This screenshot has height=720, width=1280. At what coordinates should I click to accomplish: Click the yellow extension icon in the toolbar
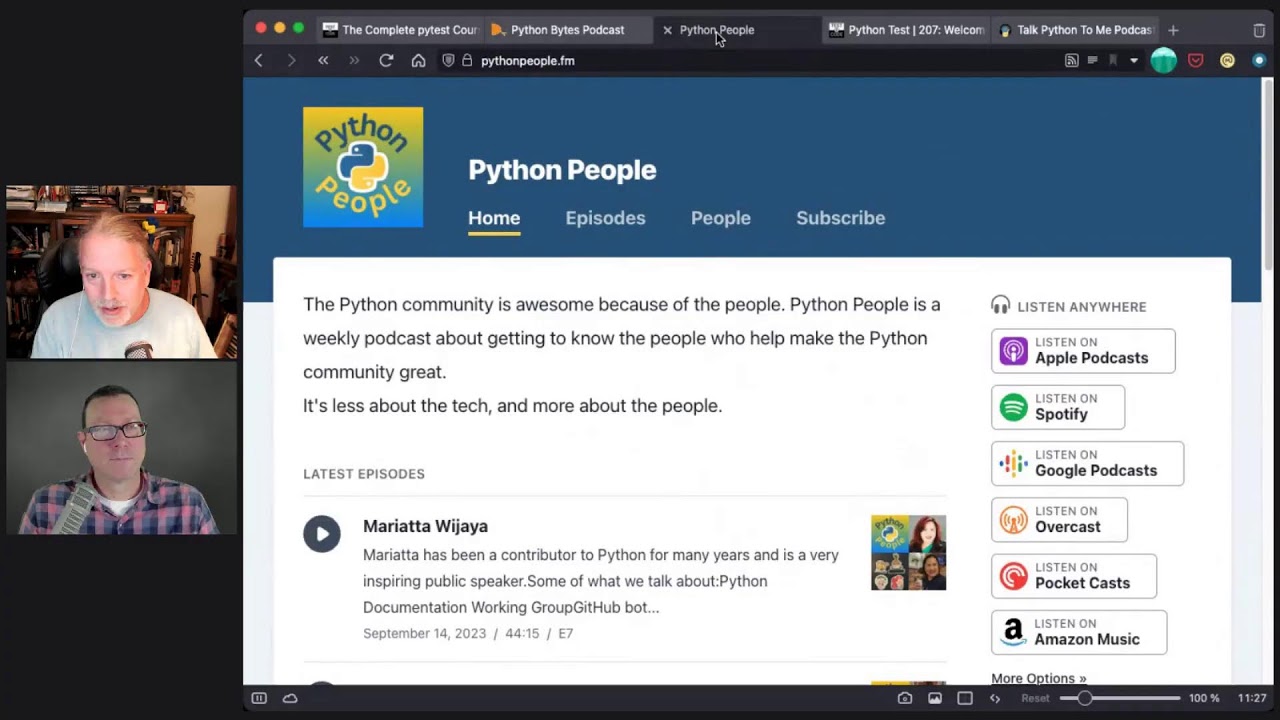click(x=1227, y=61)
